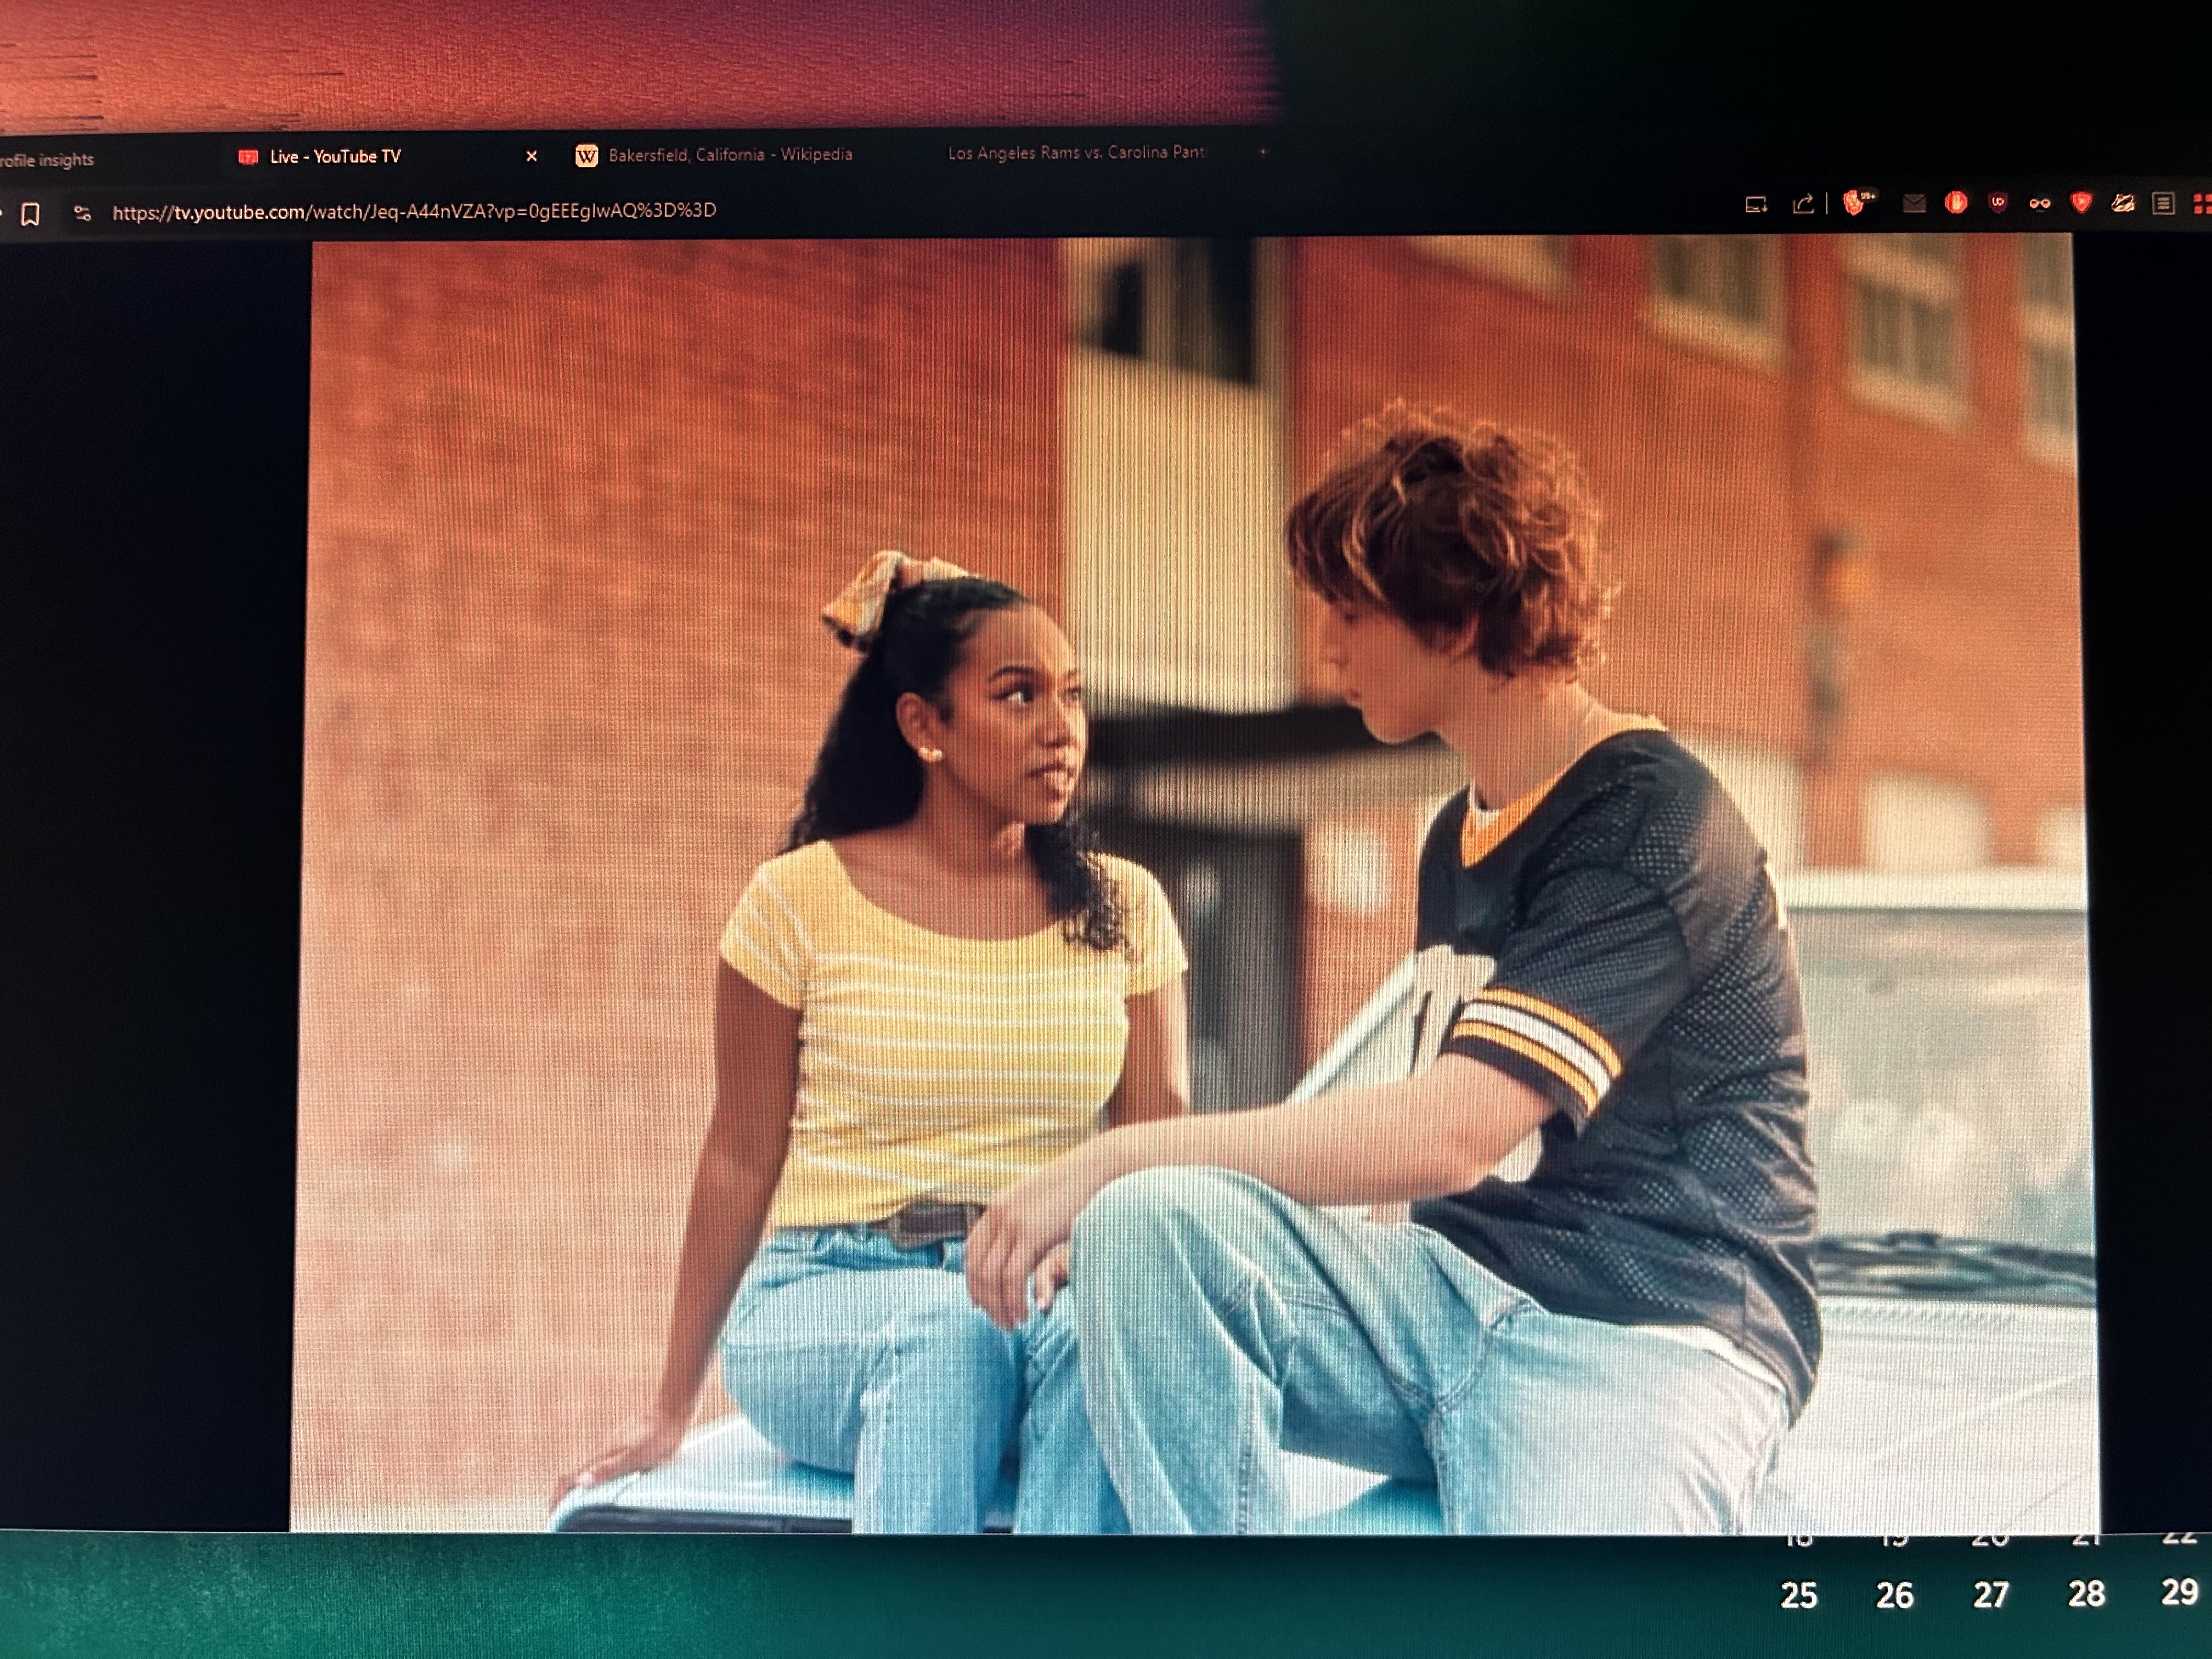The width and height of the screenshot is (2212, 1659).
Task: Open the red stop-hand adblock extension
Action: (1956, 203)
